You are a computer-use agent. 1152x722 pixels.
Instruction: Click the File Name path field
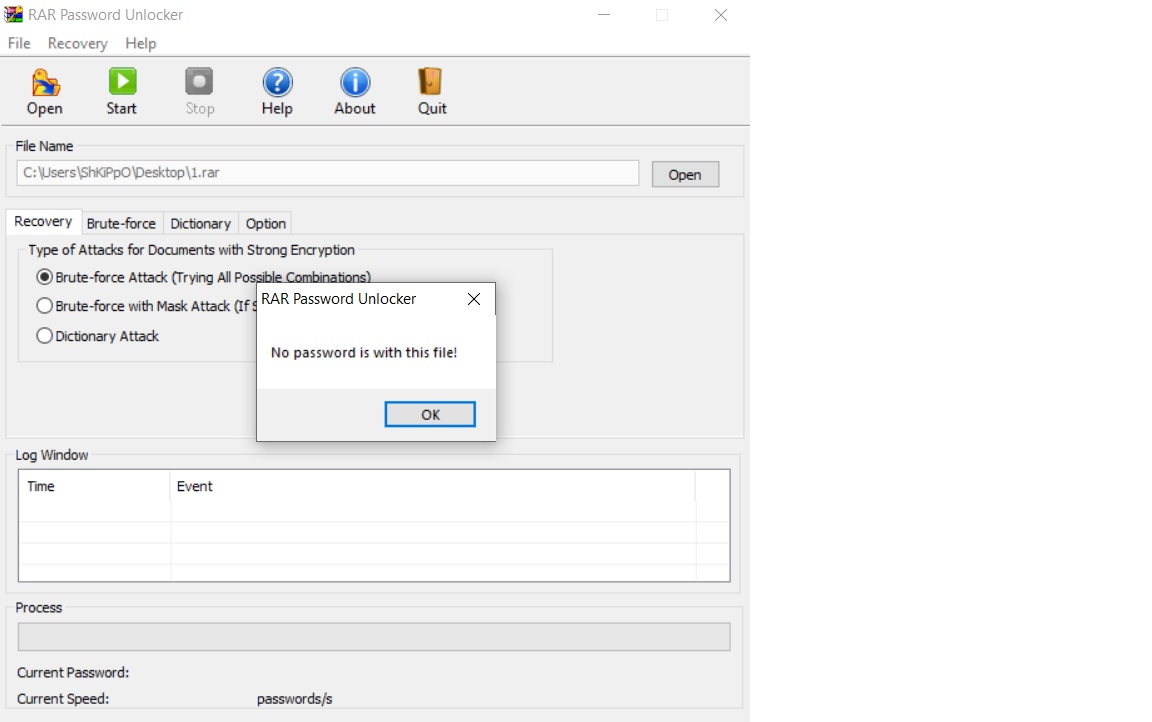328,173
